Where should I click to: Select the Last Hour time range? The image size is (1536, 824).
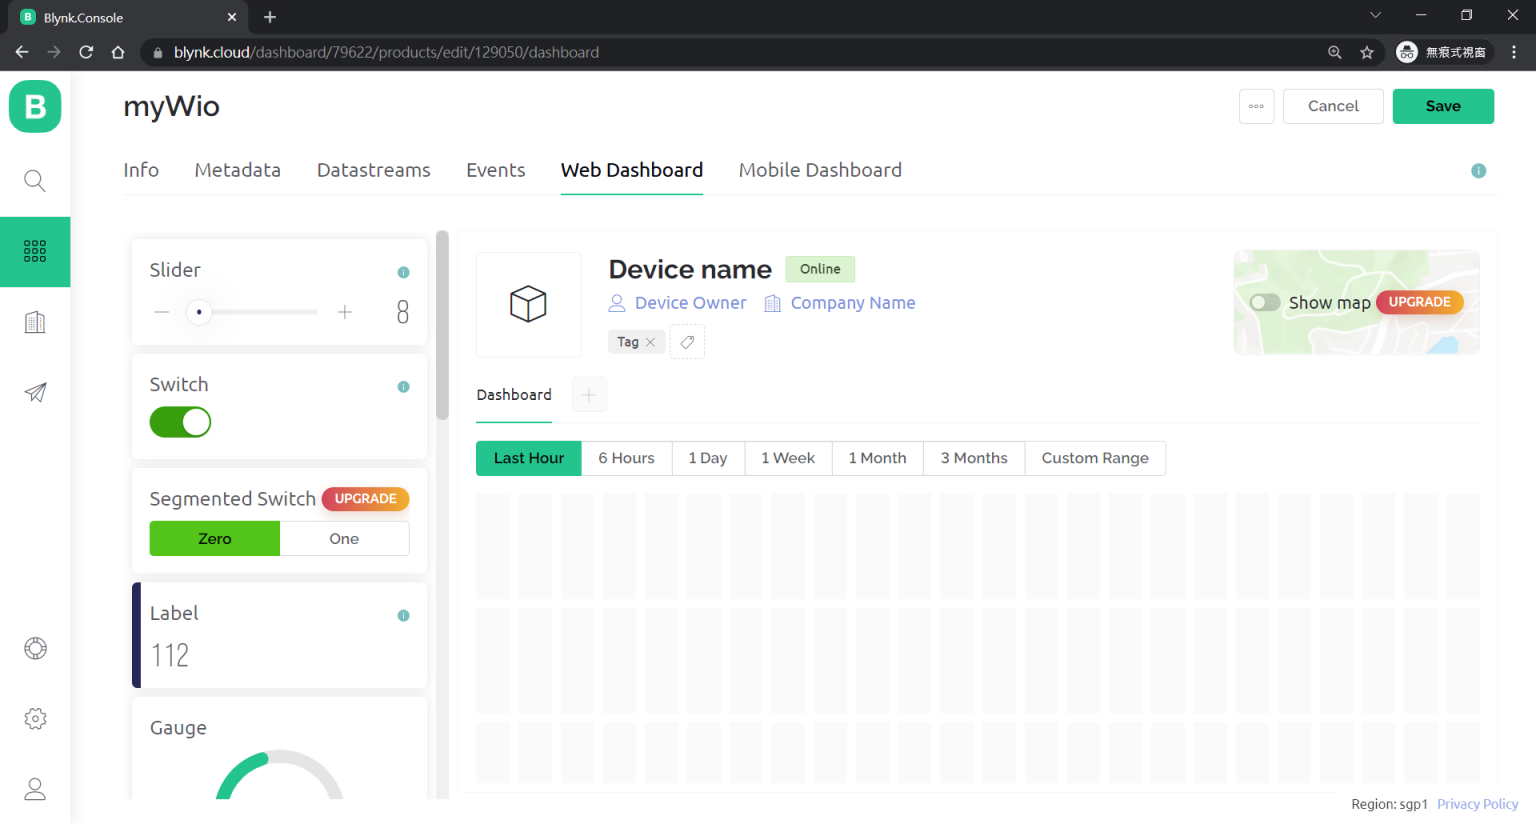point(529,458)
